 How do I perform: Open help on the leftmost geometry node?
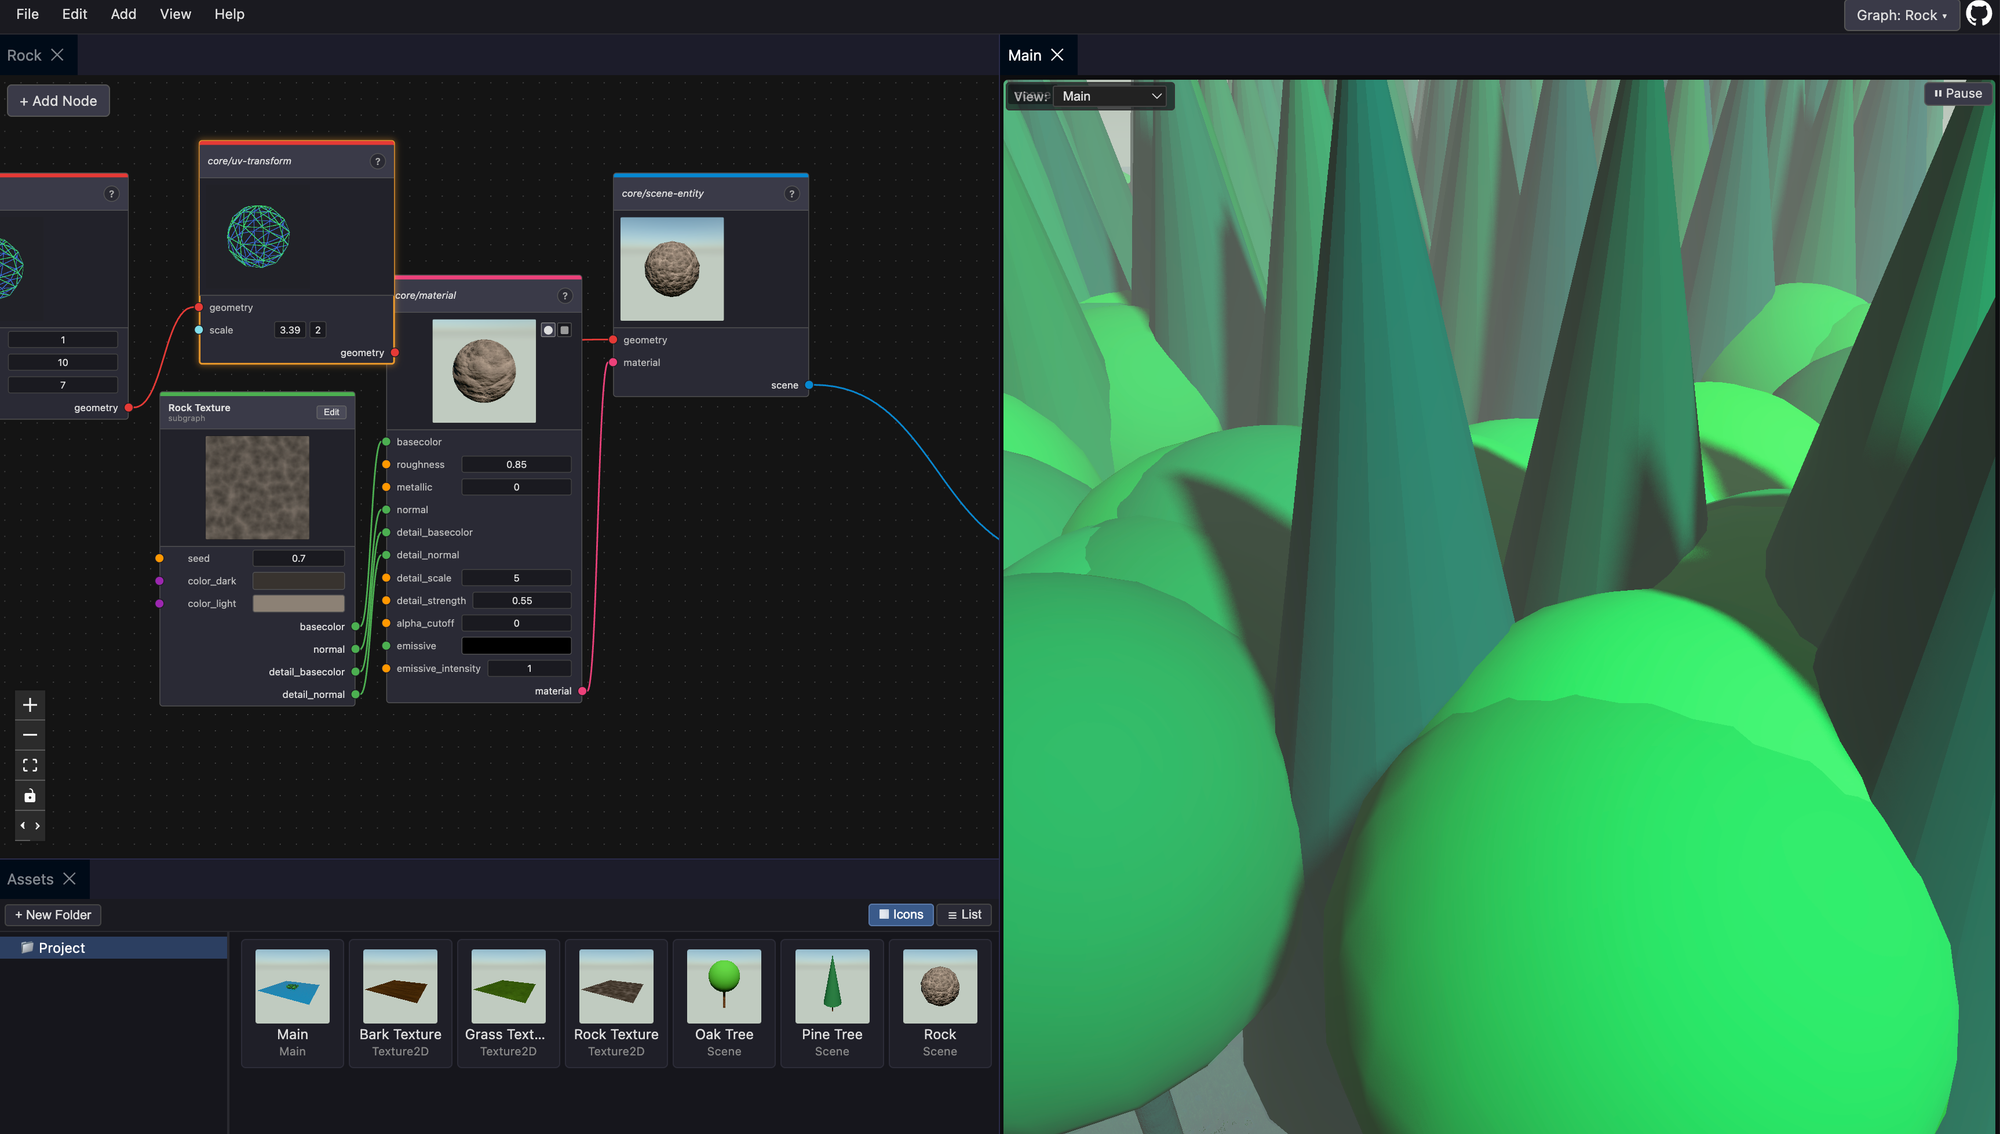click(111, 194)
